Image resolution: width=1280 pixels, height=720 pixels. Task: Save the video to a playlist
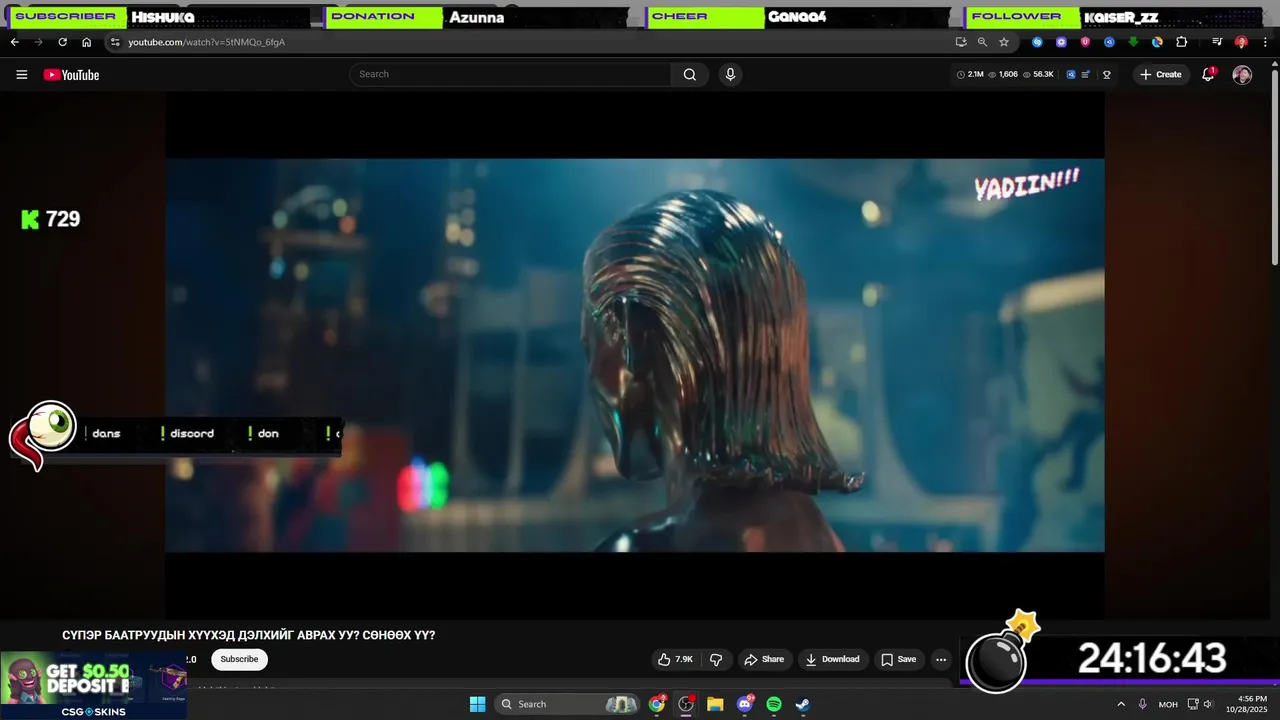click(898, 659)
